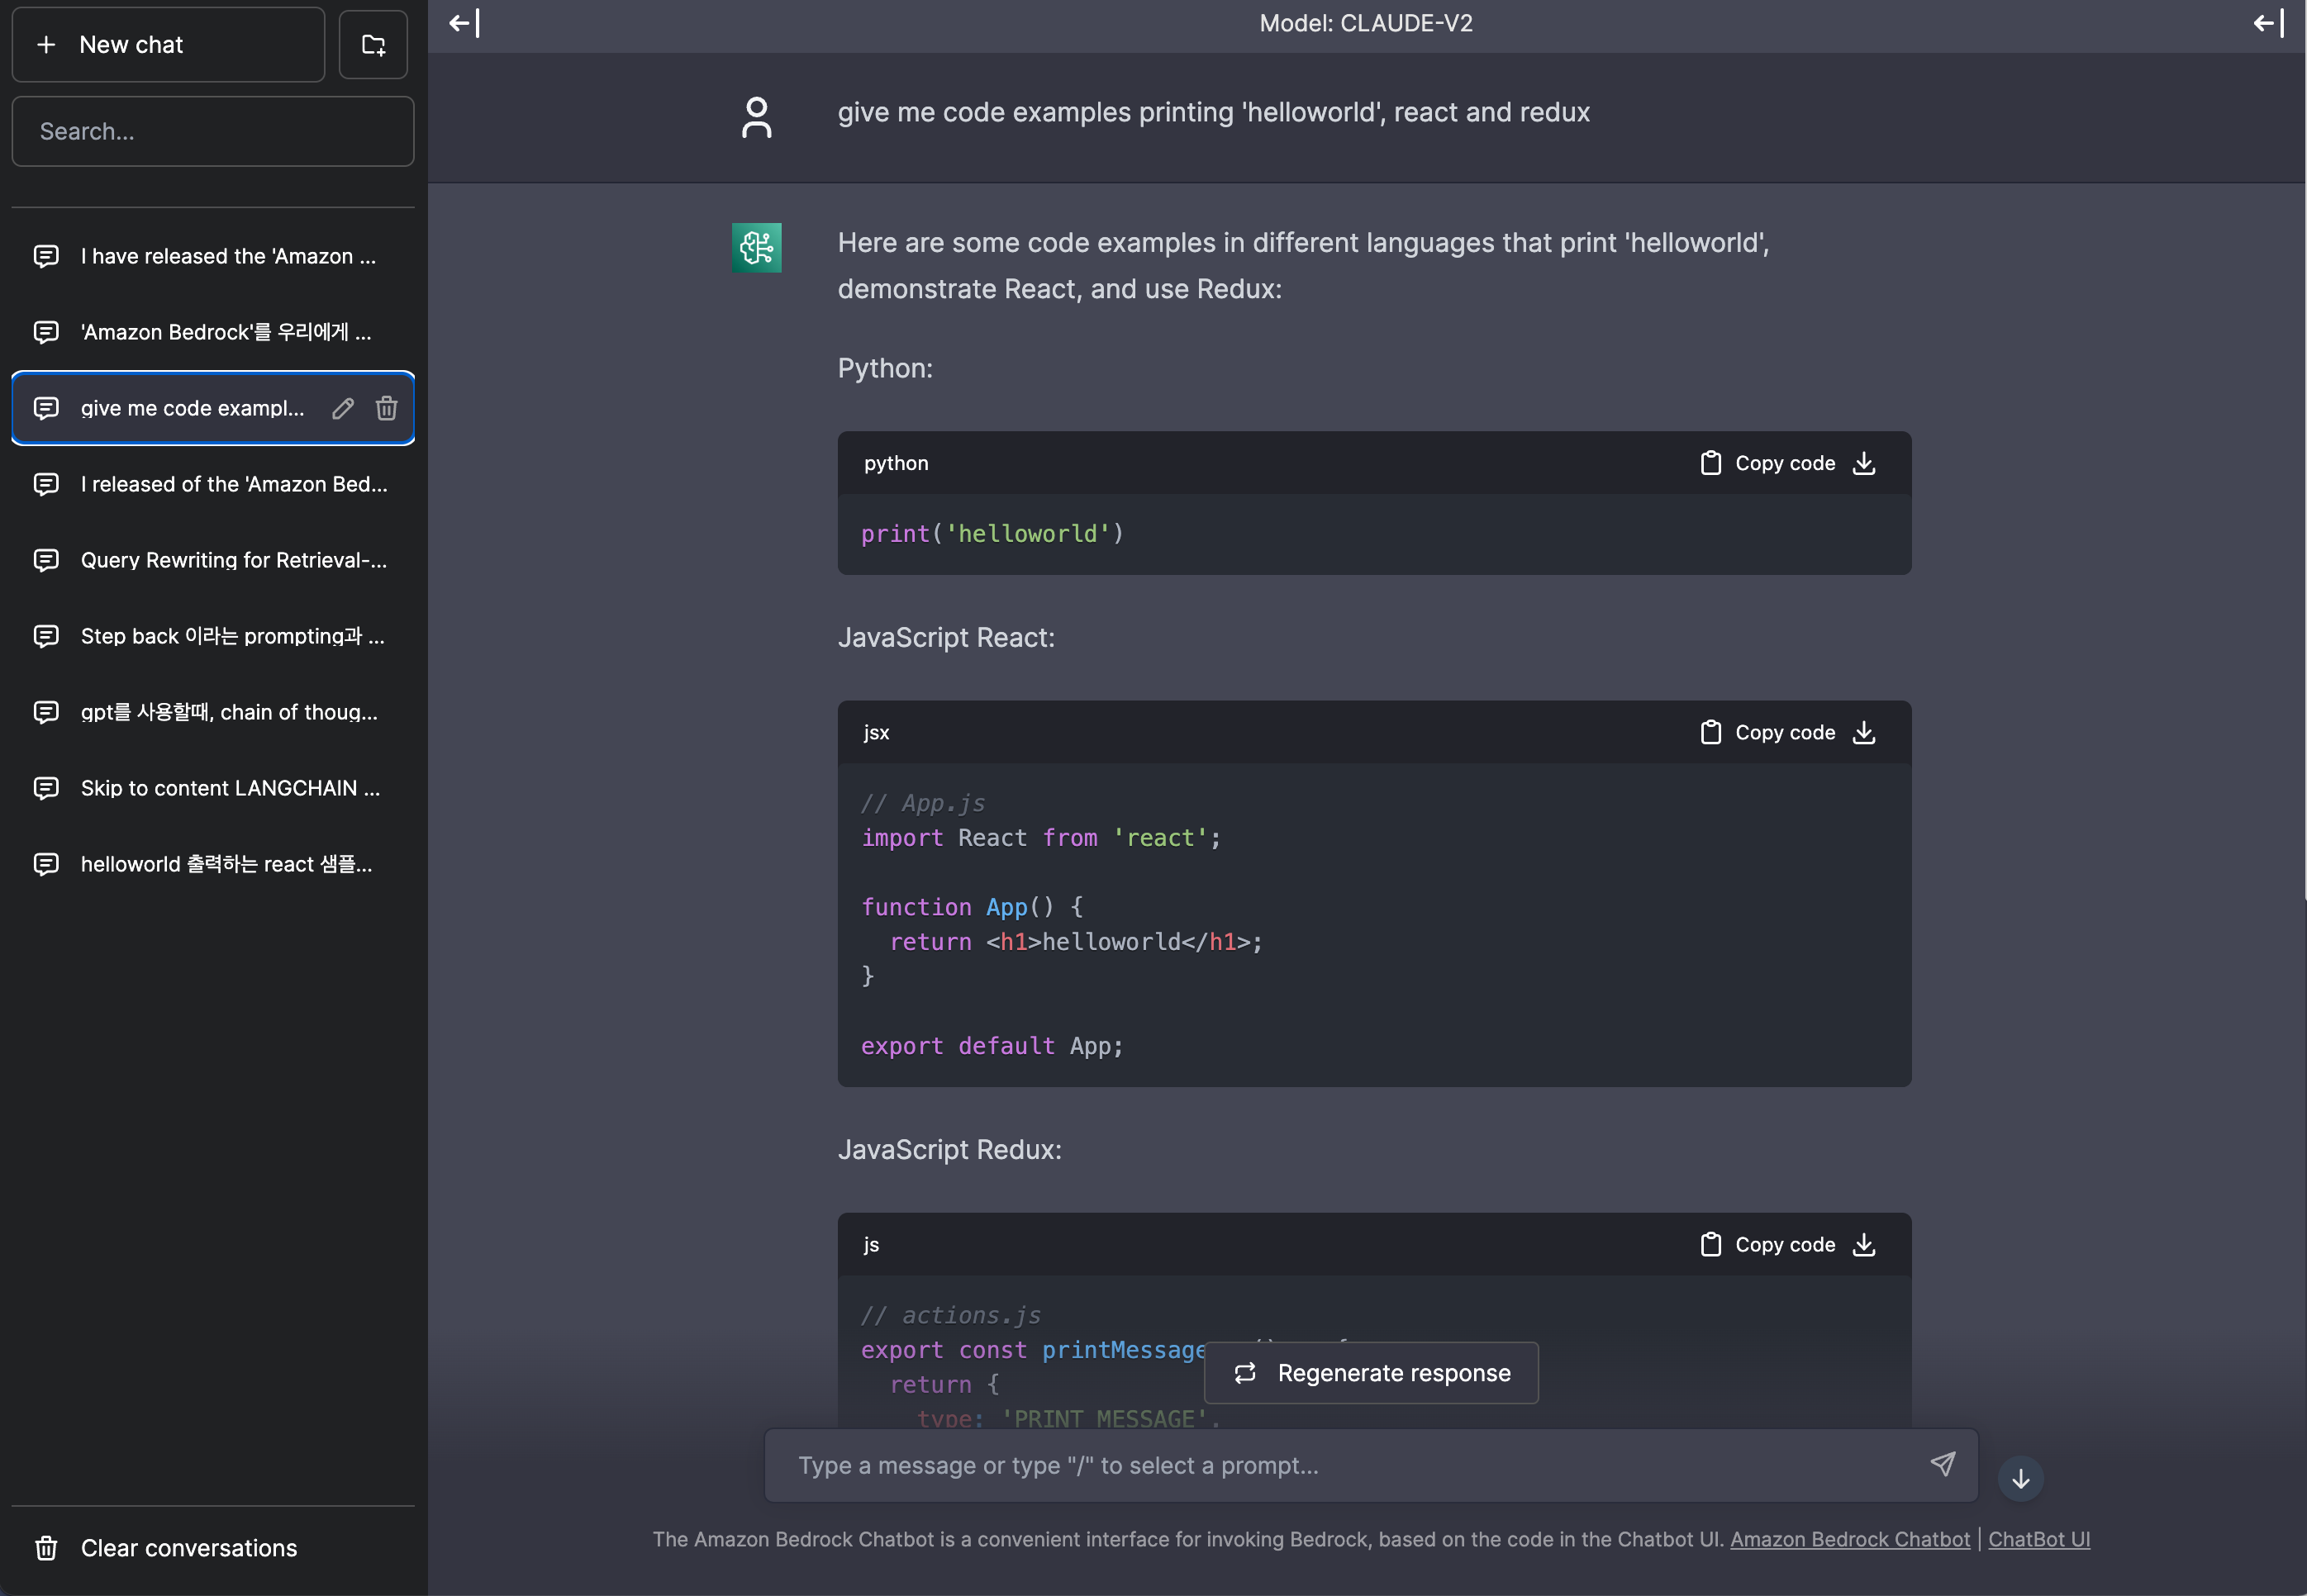This screenshot has height=1596, width=2307.
Task: Create a new folder in the sidebar
Action: tap(373, 44)
